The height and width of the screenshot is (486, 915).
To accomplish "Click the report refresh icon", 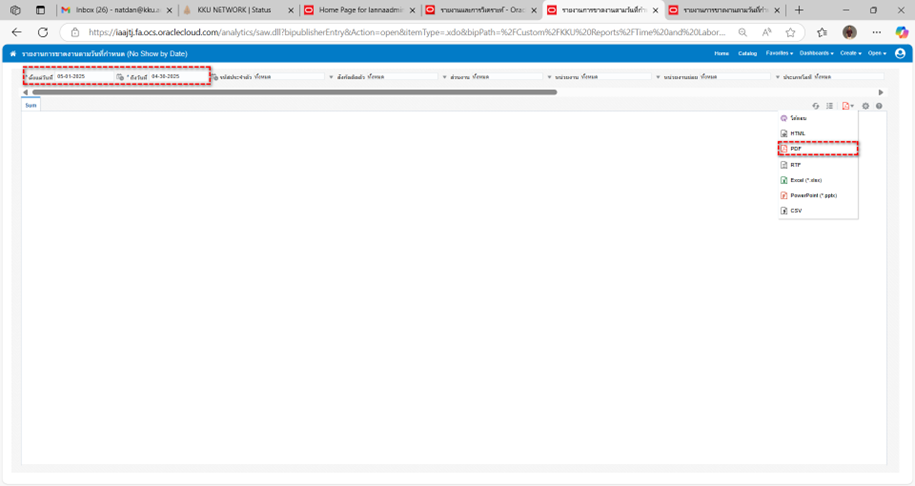I will 816,106.
